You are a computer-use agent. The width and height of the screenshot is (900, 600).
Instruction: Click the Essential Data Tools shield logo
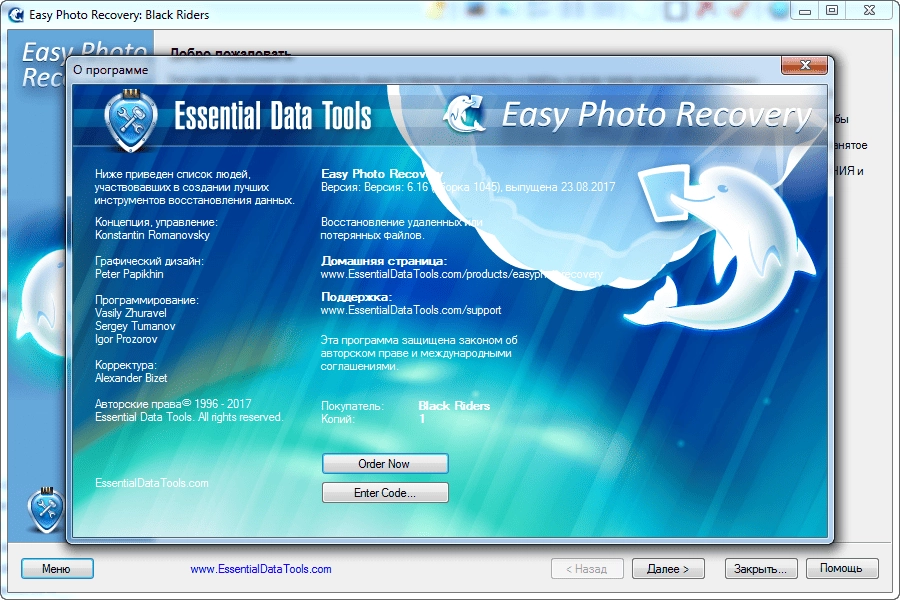[131, 121]
